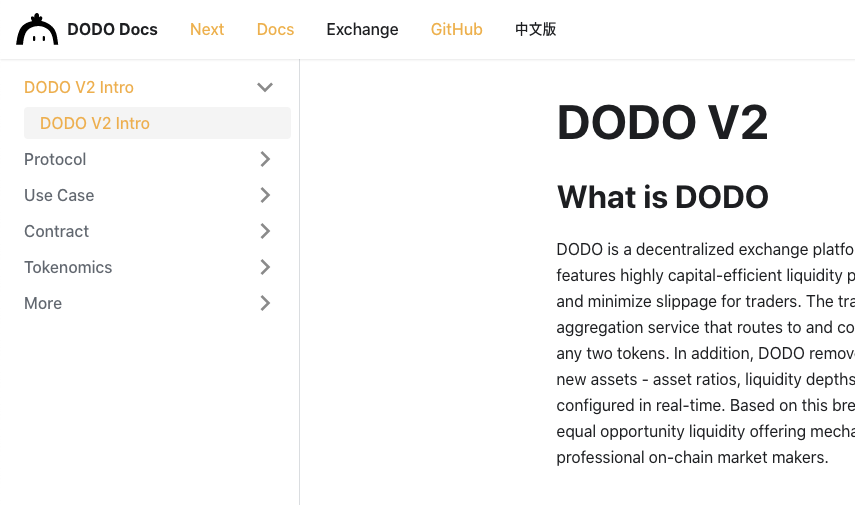Select the Tokenomics sidebar category
The image size is (855, 505).
pos(68,267)
